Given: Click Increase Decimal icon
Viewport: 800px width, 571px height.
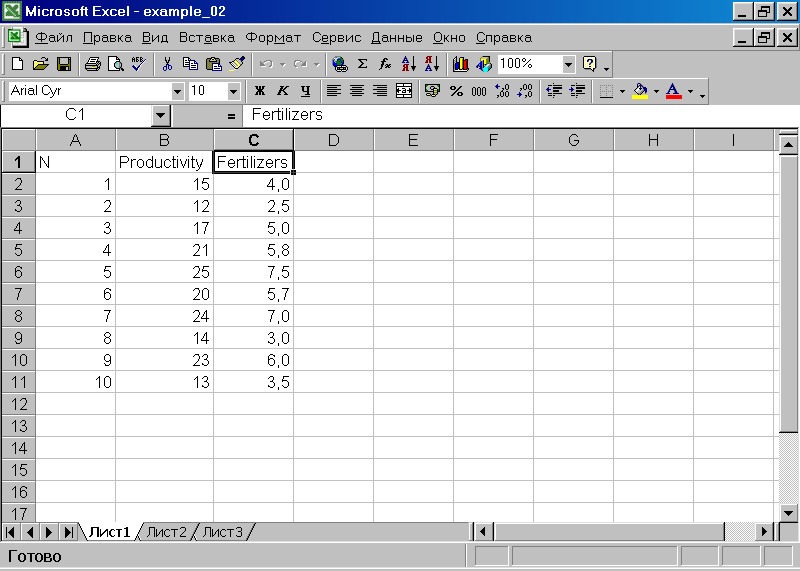Looking at the screenshot, I should pos(502,91).
